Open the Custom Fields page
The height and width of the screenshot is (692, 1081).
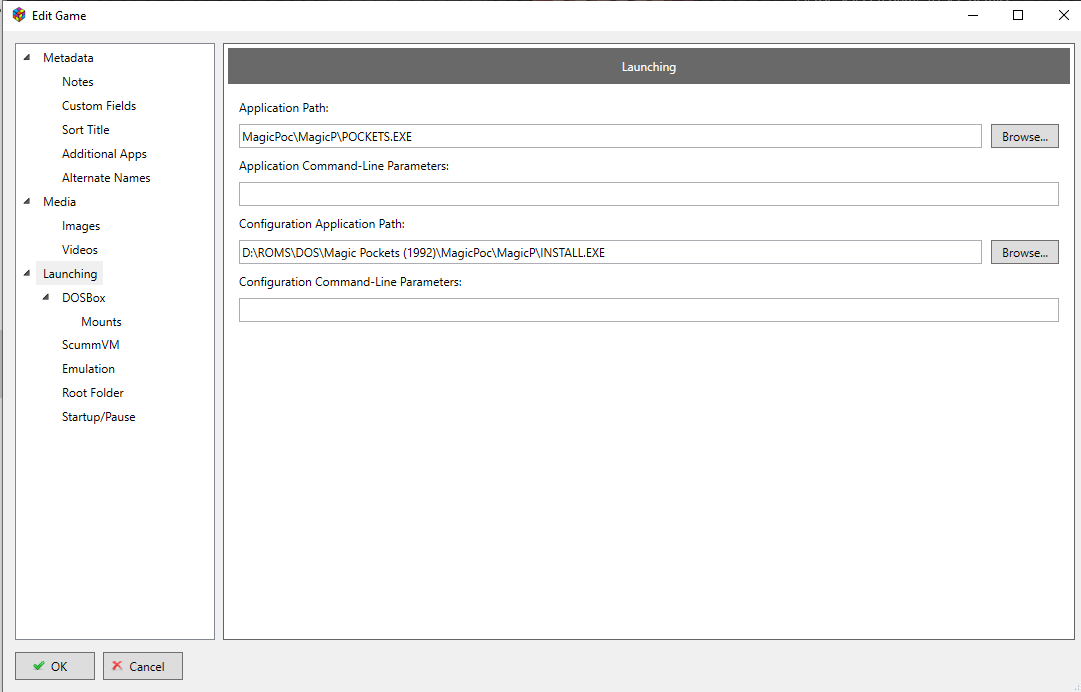click(x=99, y=106)
